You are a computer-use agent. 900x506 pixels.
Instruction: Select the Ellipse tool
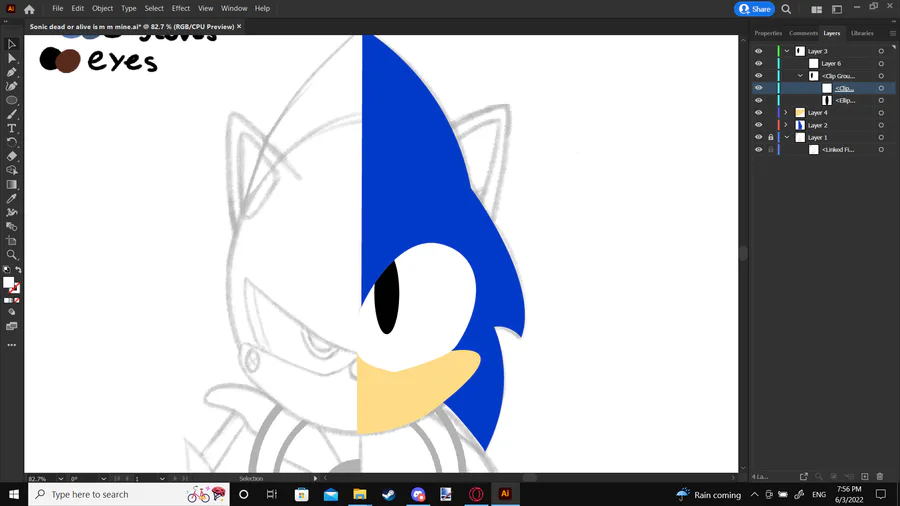pos(11,100)
